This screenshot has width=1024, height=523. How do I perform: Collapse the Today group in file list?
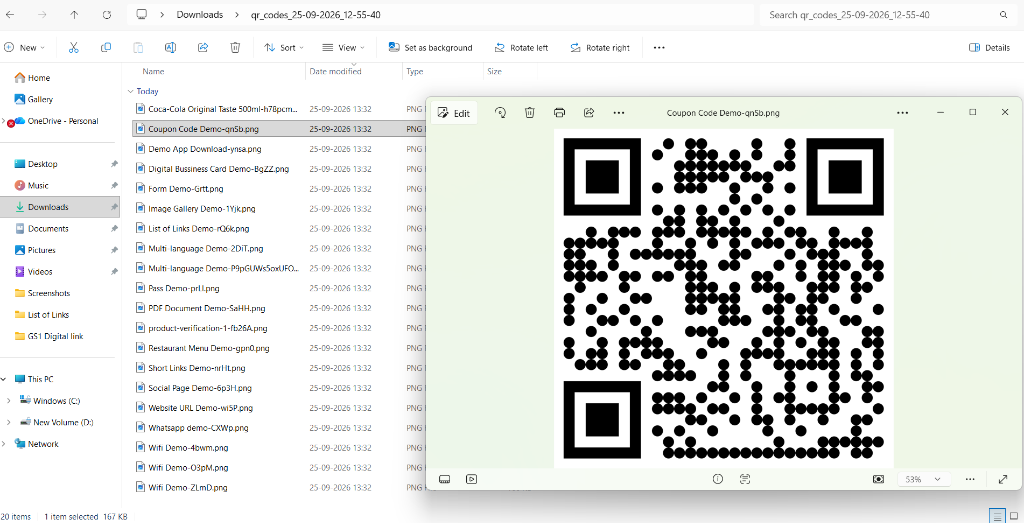click(131, 91)
